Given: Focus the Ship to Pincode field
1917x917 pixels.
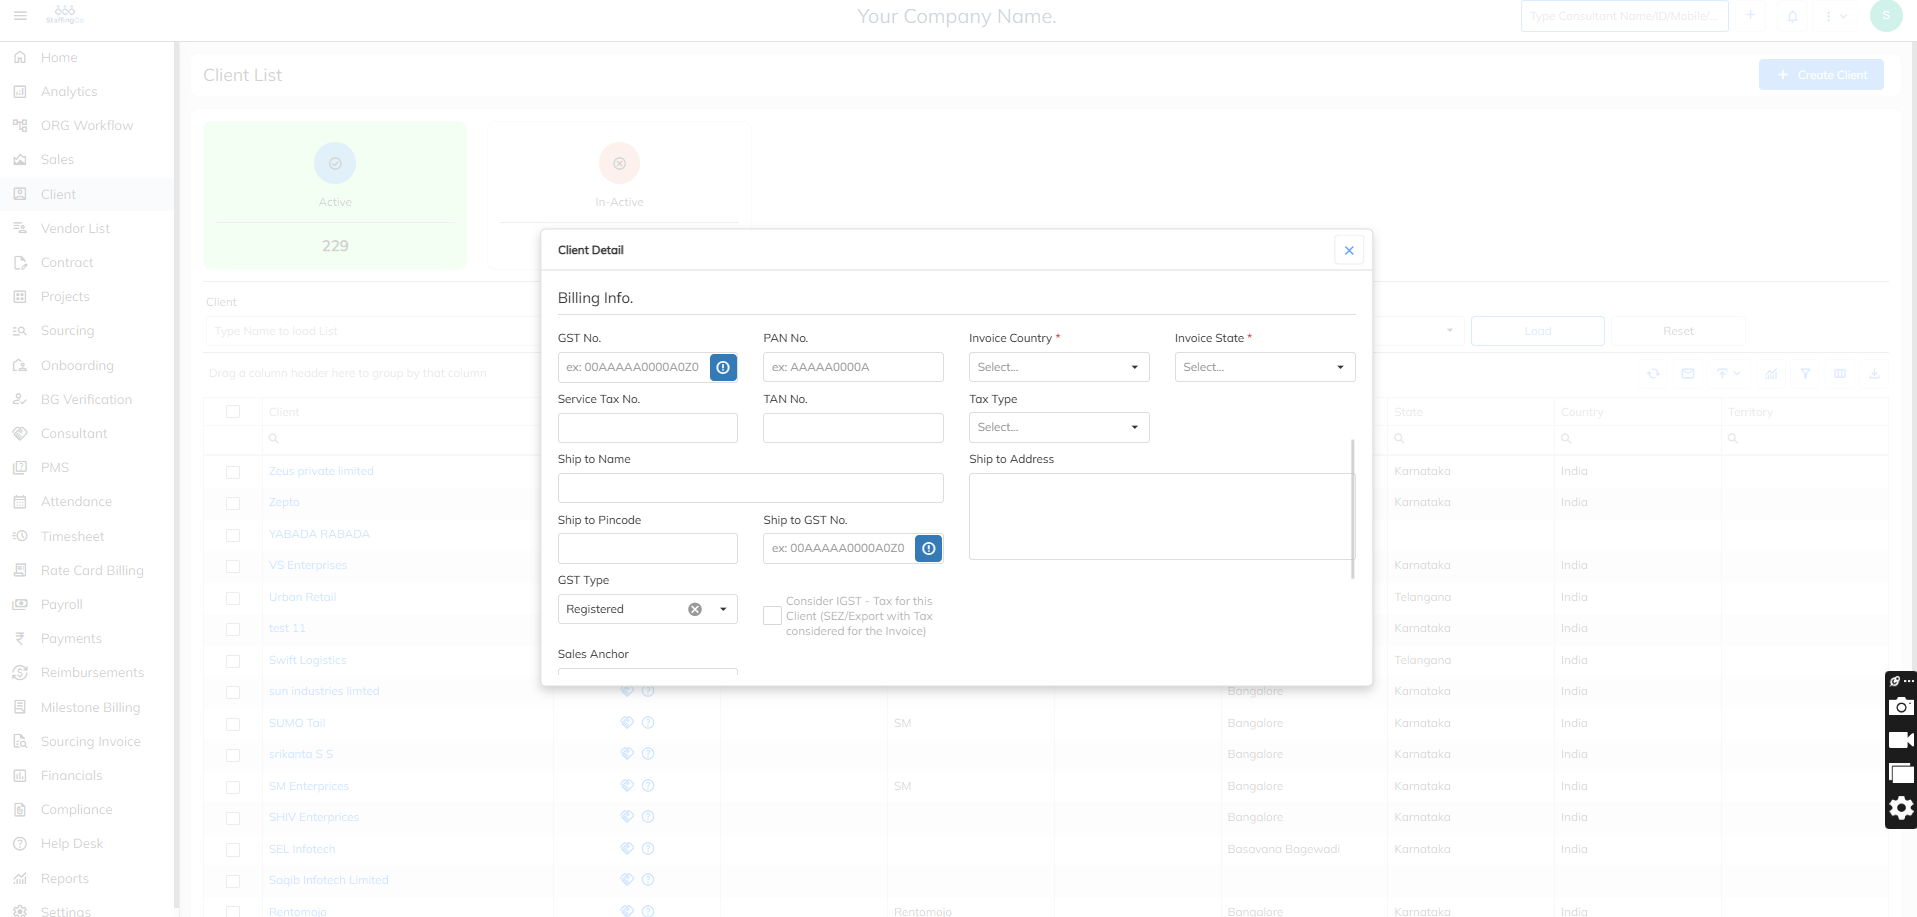Looking at the screenshot, I should 647,548.
